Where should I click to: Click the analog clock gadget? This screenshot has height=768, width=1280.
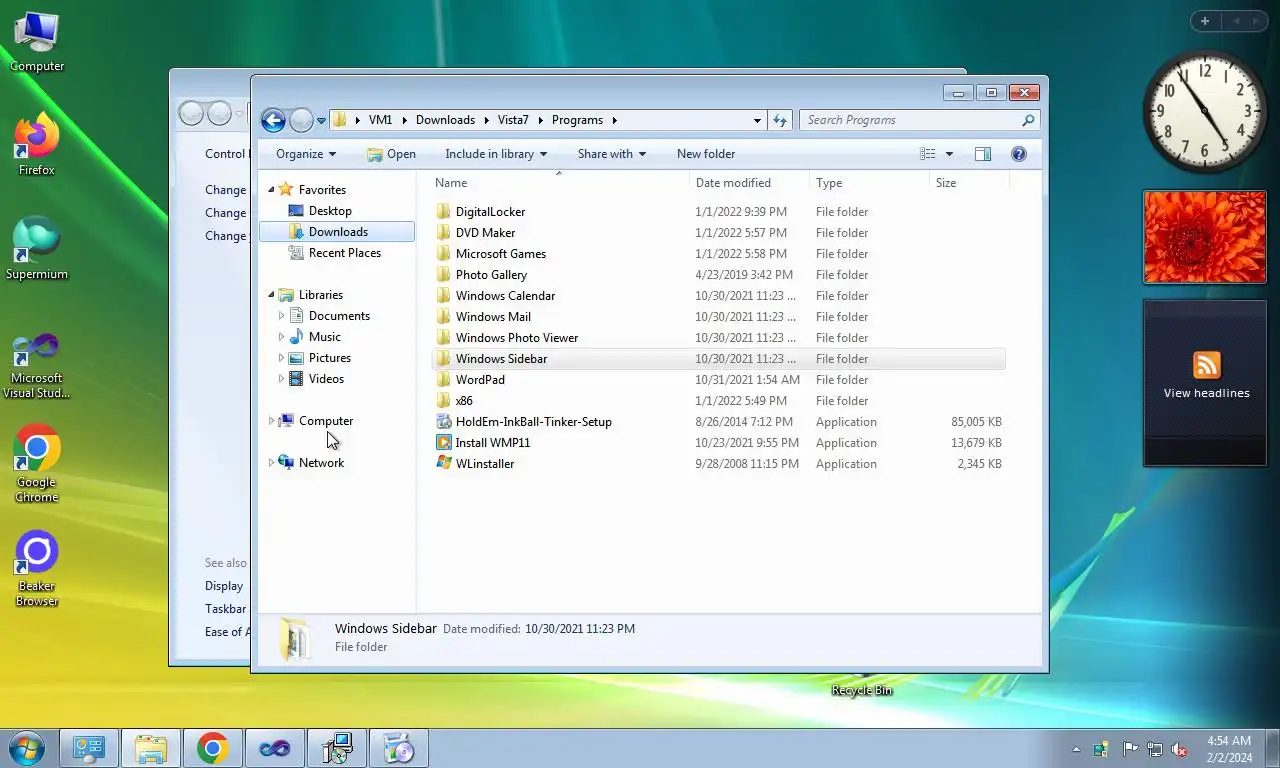click(1204, 111)
